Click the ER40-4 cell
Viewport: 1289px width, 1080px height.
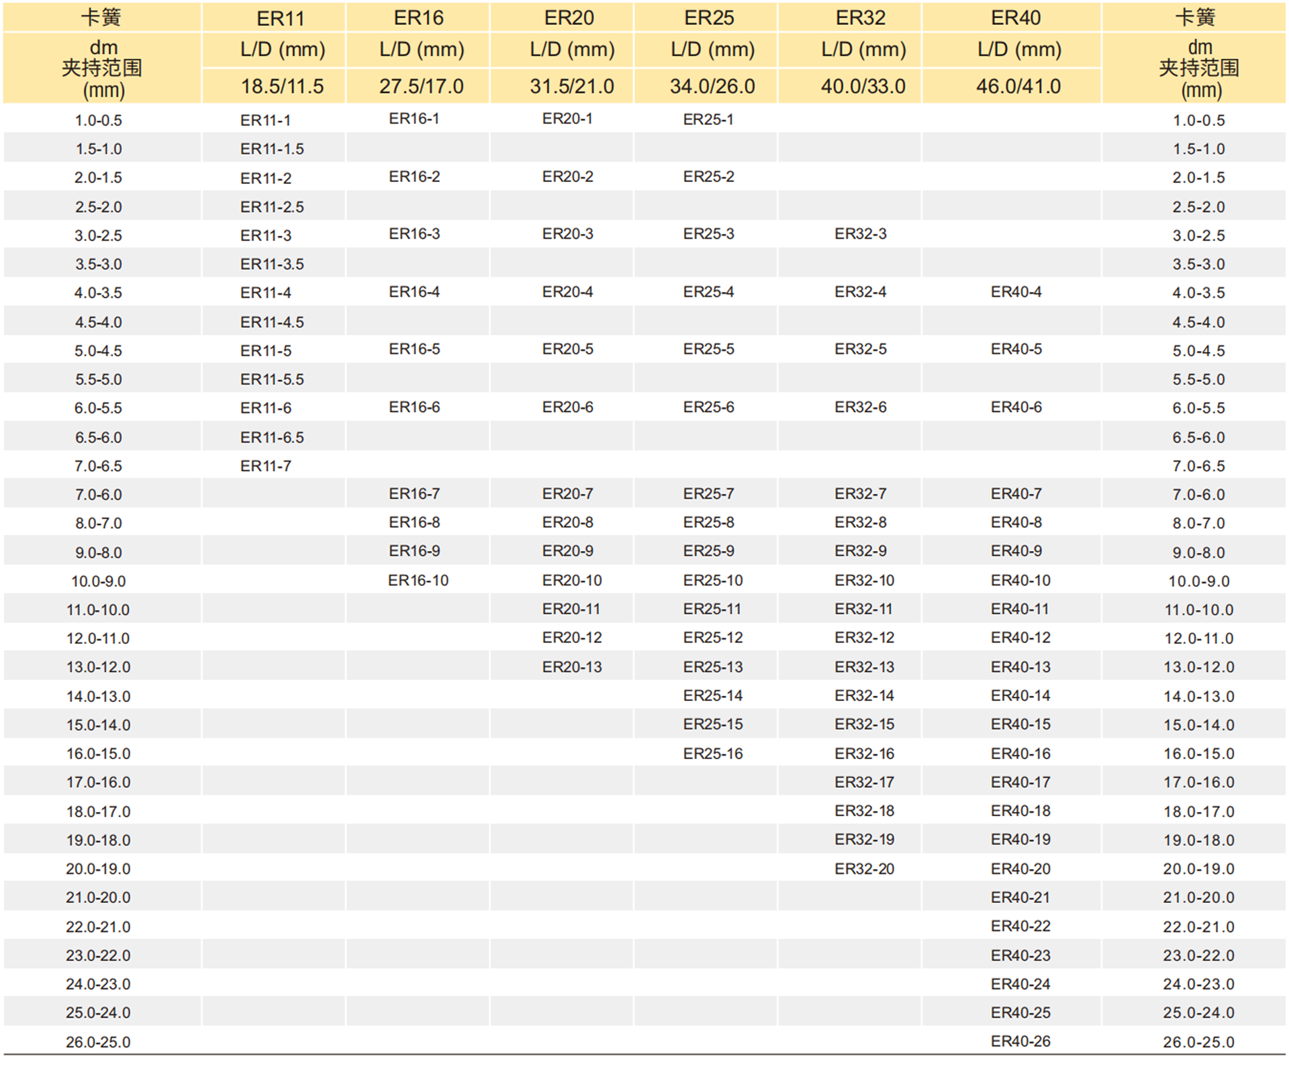click(x=1016, y=292)
